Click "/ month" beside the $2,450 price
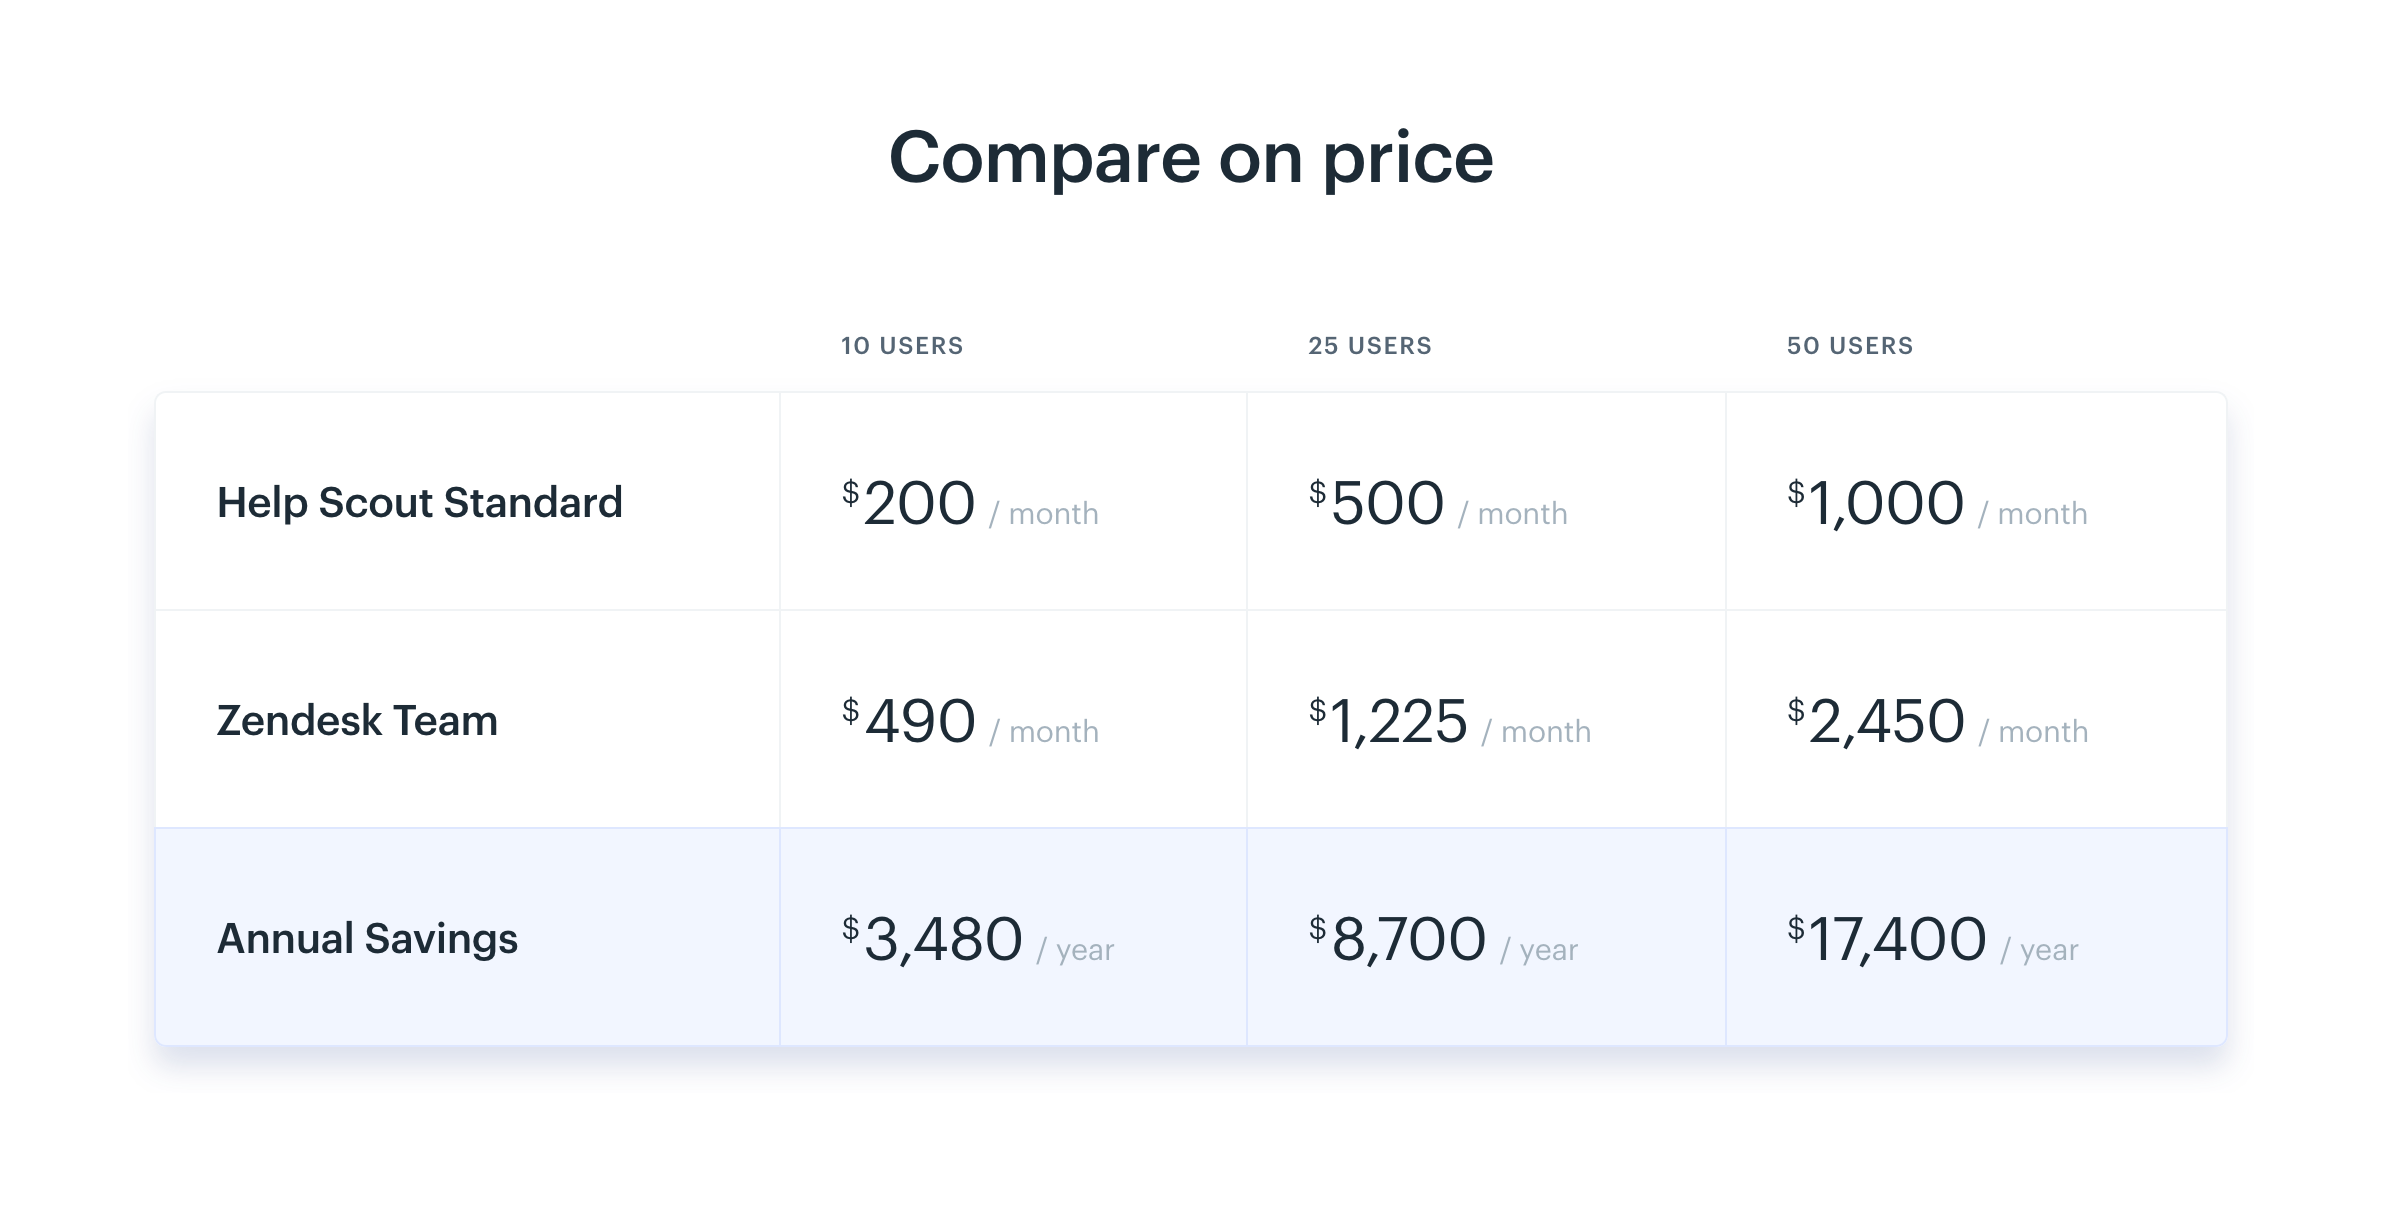This screenshot has width=2382, height=1221. [2034, 732]
